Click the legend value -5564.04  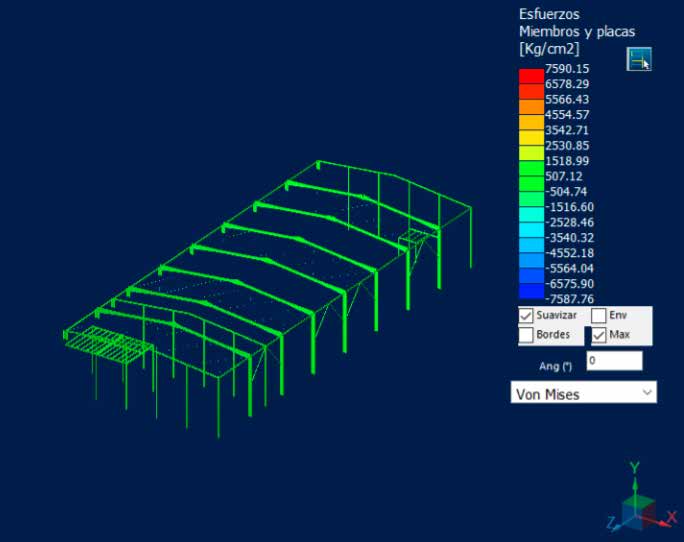[570, 268]
